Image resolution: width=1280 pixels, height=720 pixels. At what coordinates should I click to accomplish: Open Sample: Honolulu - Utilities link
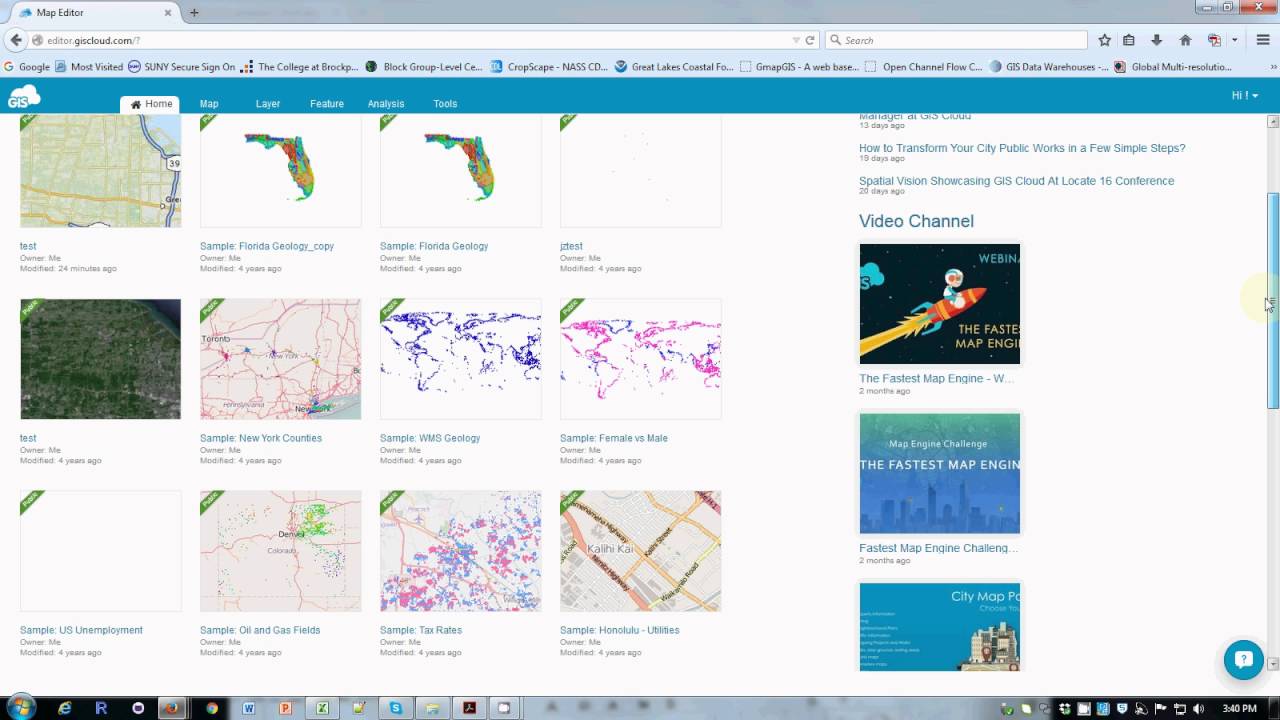(x=619, y=630)
